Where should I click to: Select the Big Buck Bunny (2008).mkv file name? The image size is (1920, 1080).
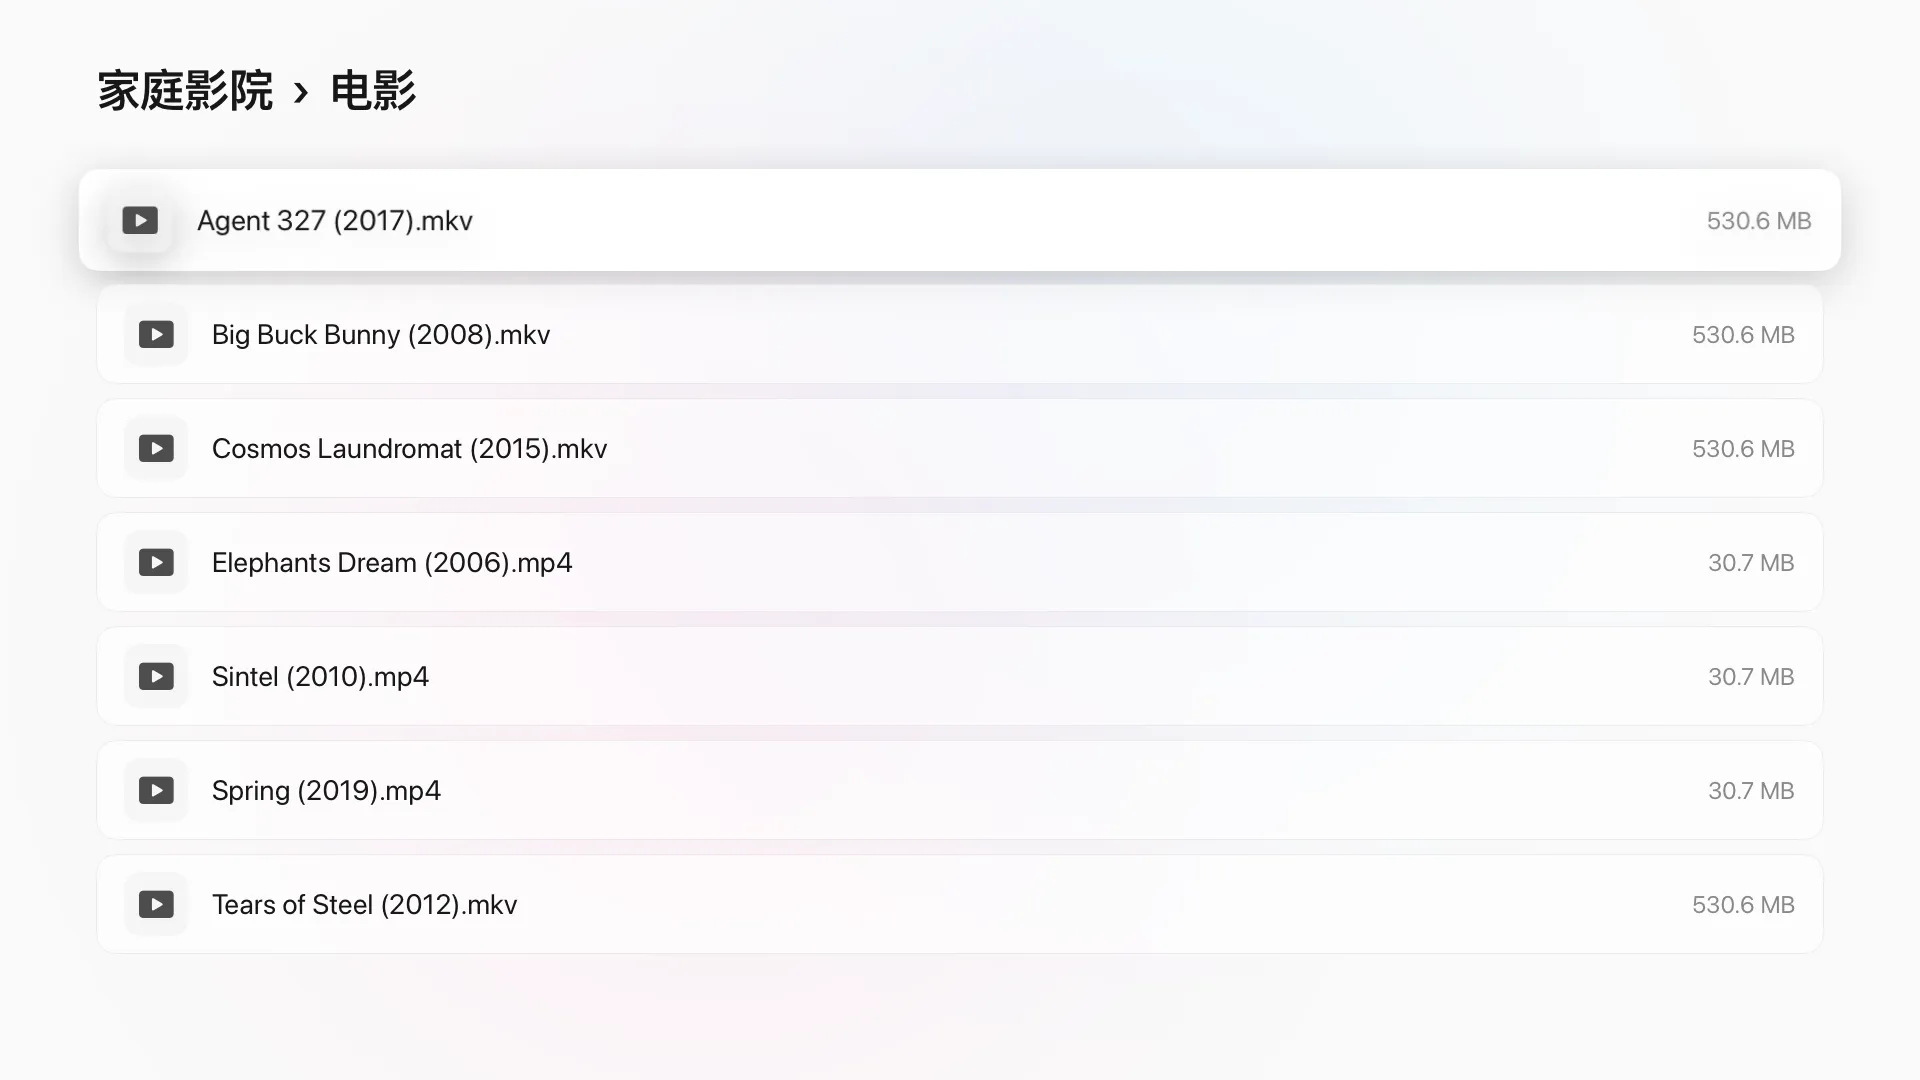381,335
